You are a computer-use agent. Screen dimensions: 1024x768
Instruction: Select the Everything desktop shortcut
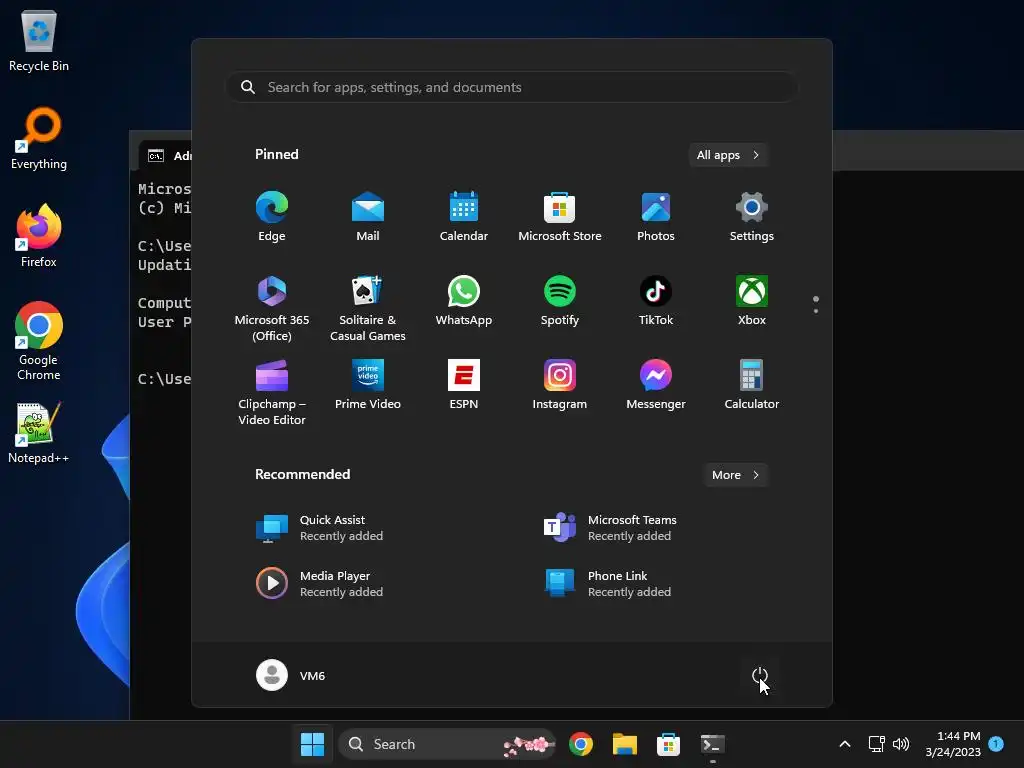(x=39, y=139)
